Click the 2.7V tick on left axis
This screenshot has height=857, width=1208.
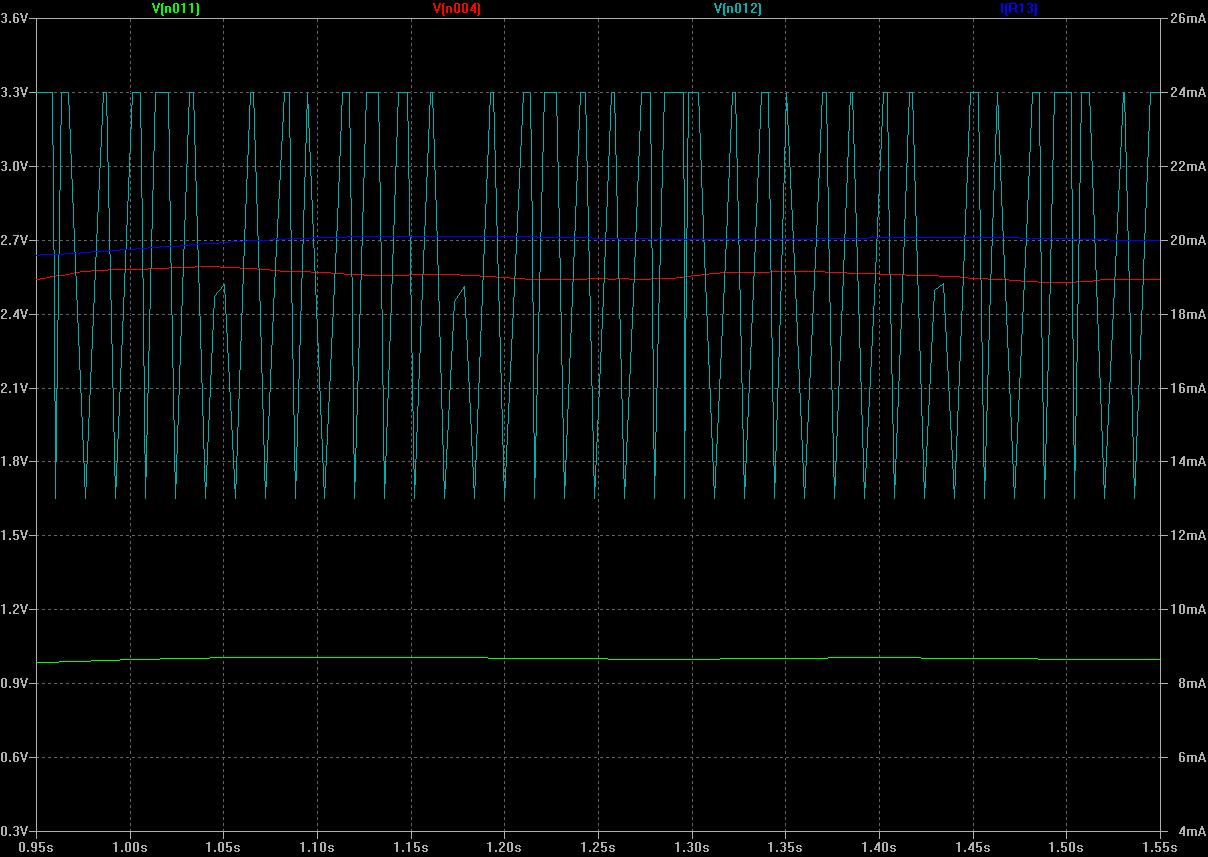pyautogui.click(x=15, y=240)
